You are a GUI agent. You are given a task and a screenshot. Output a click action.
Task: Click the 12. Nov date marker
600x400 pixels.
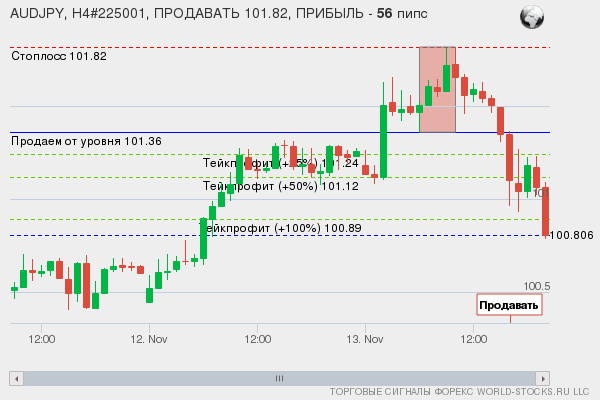click(x=148, y=338)
